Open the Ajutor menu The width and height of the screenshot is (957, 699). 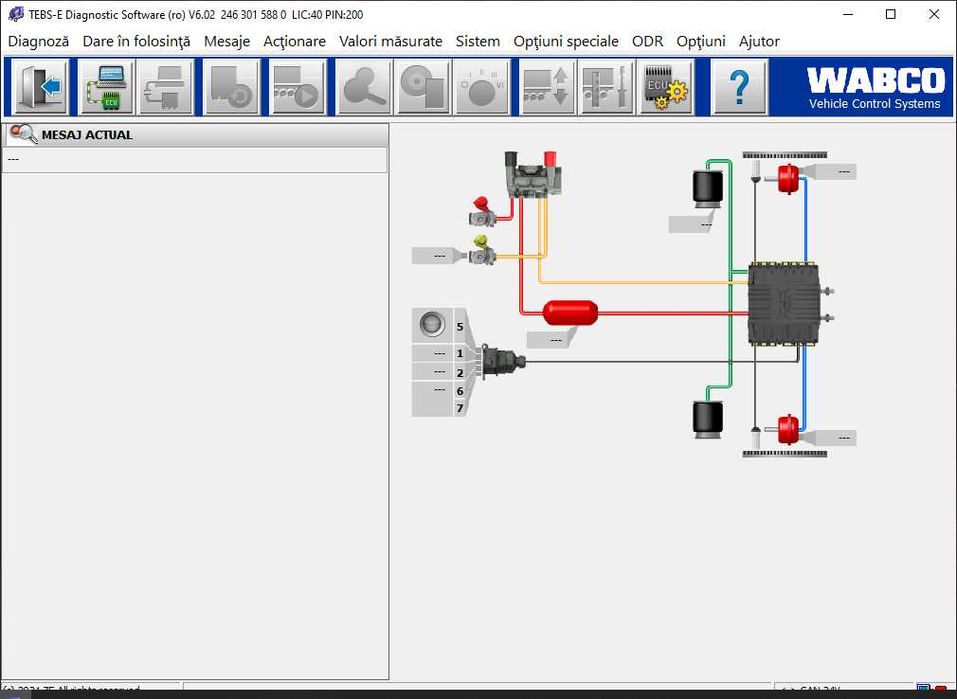[x=759, y=42]
